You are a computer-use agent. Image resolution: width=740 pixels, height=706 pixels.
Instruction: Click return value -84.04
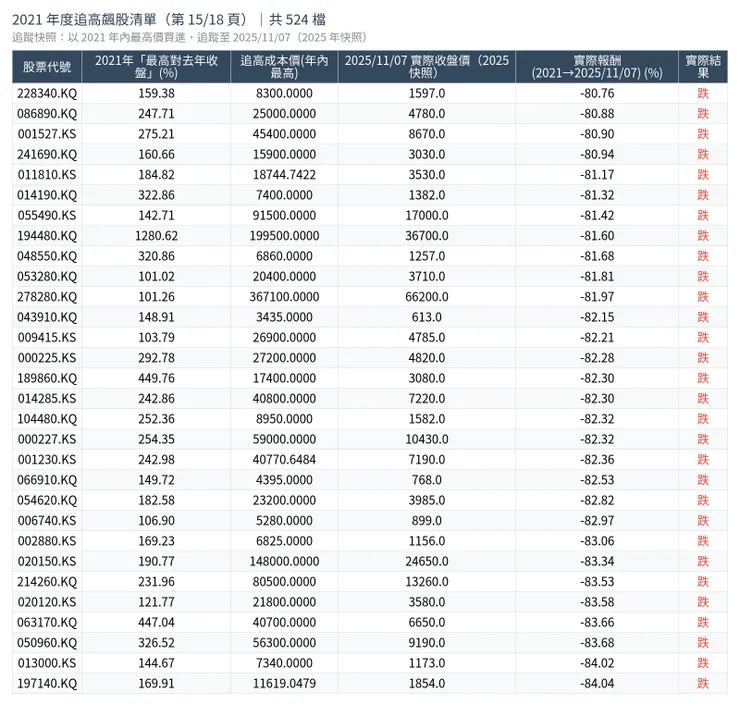pos(597,683)
